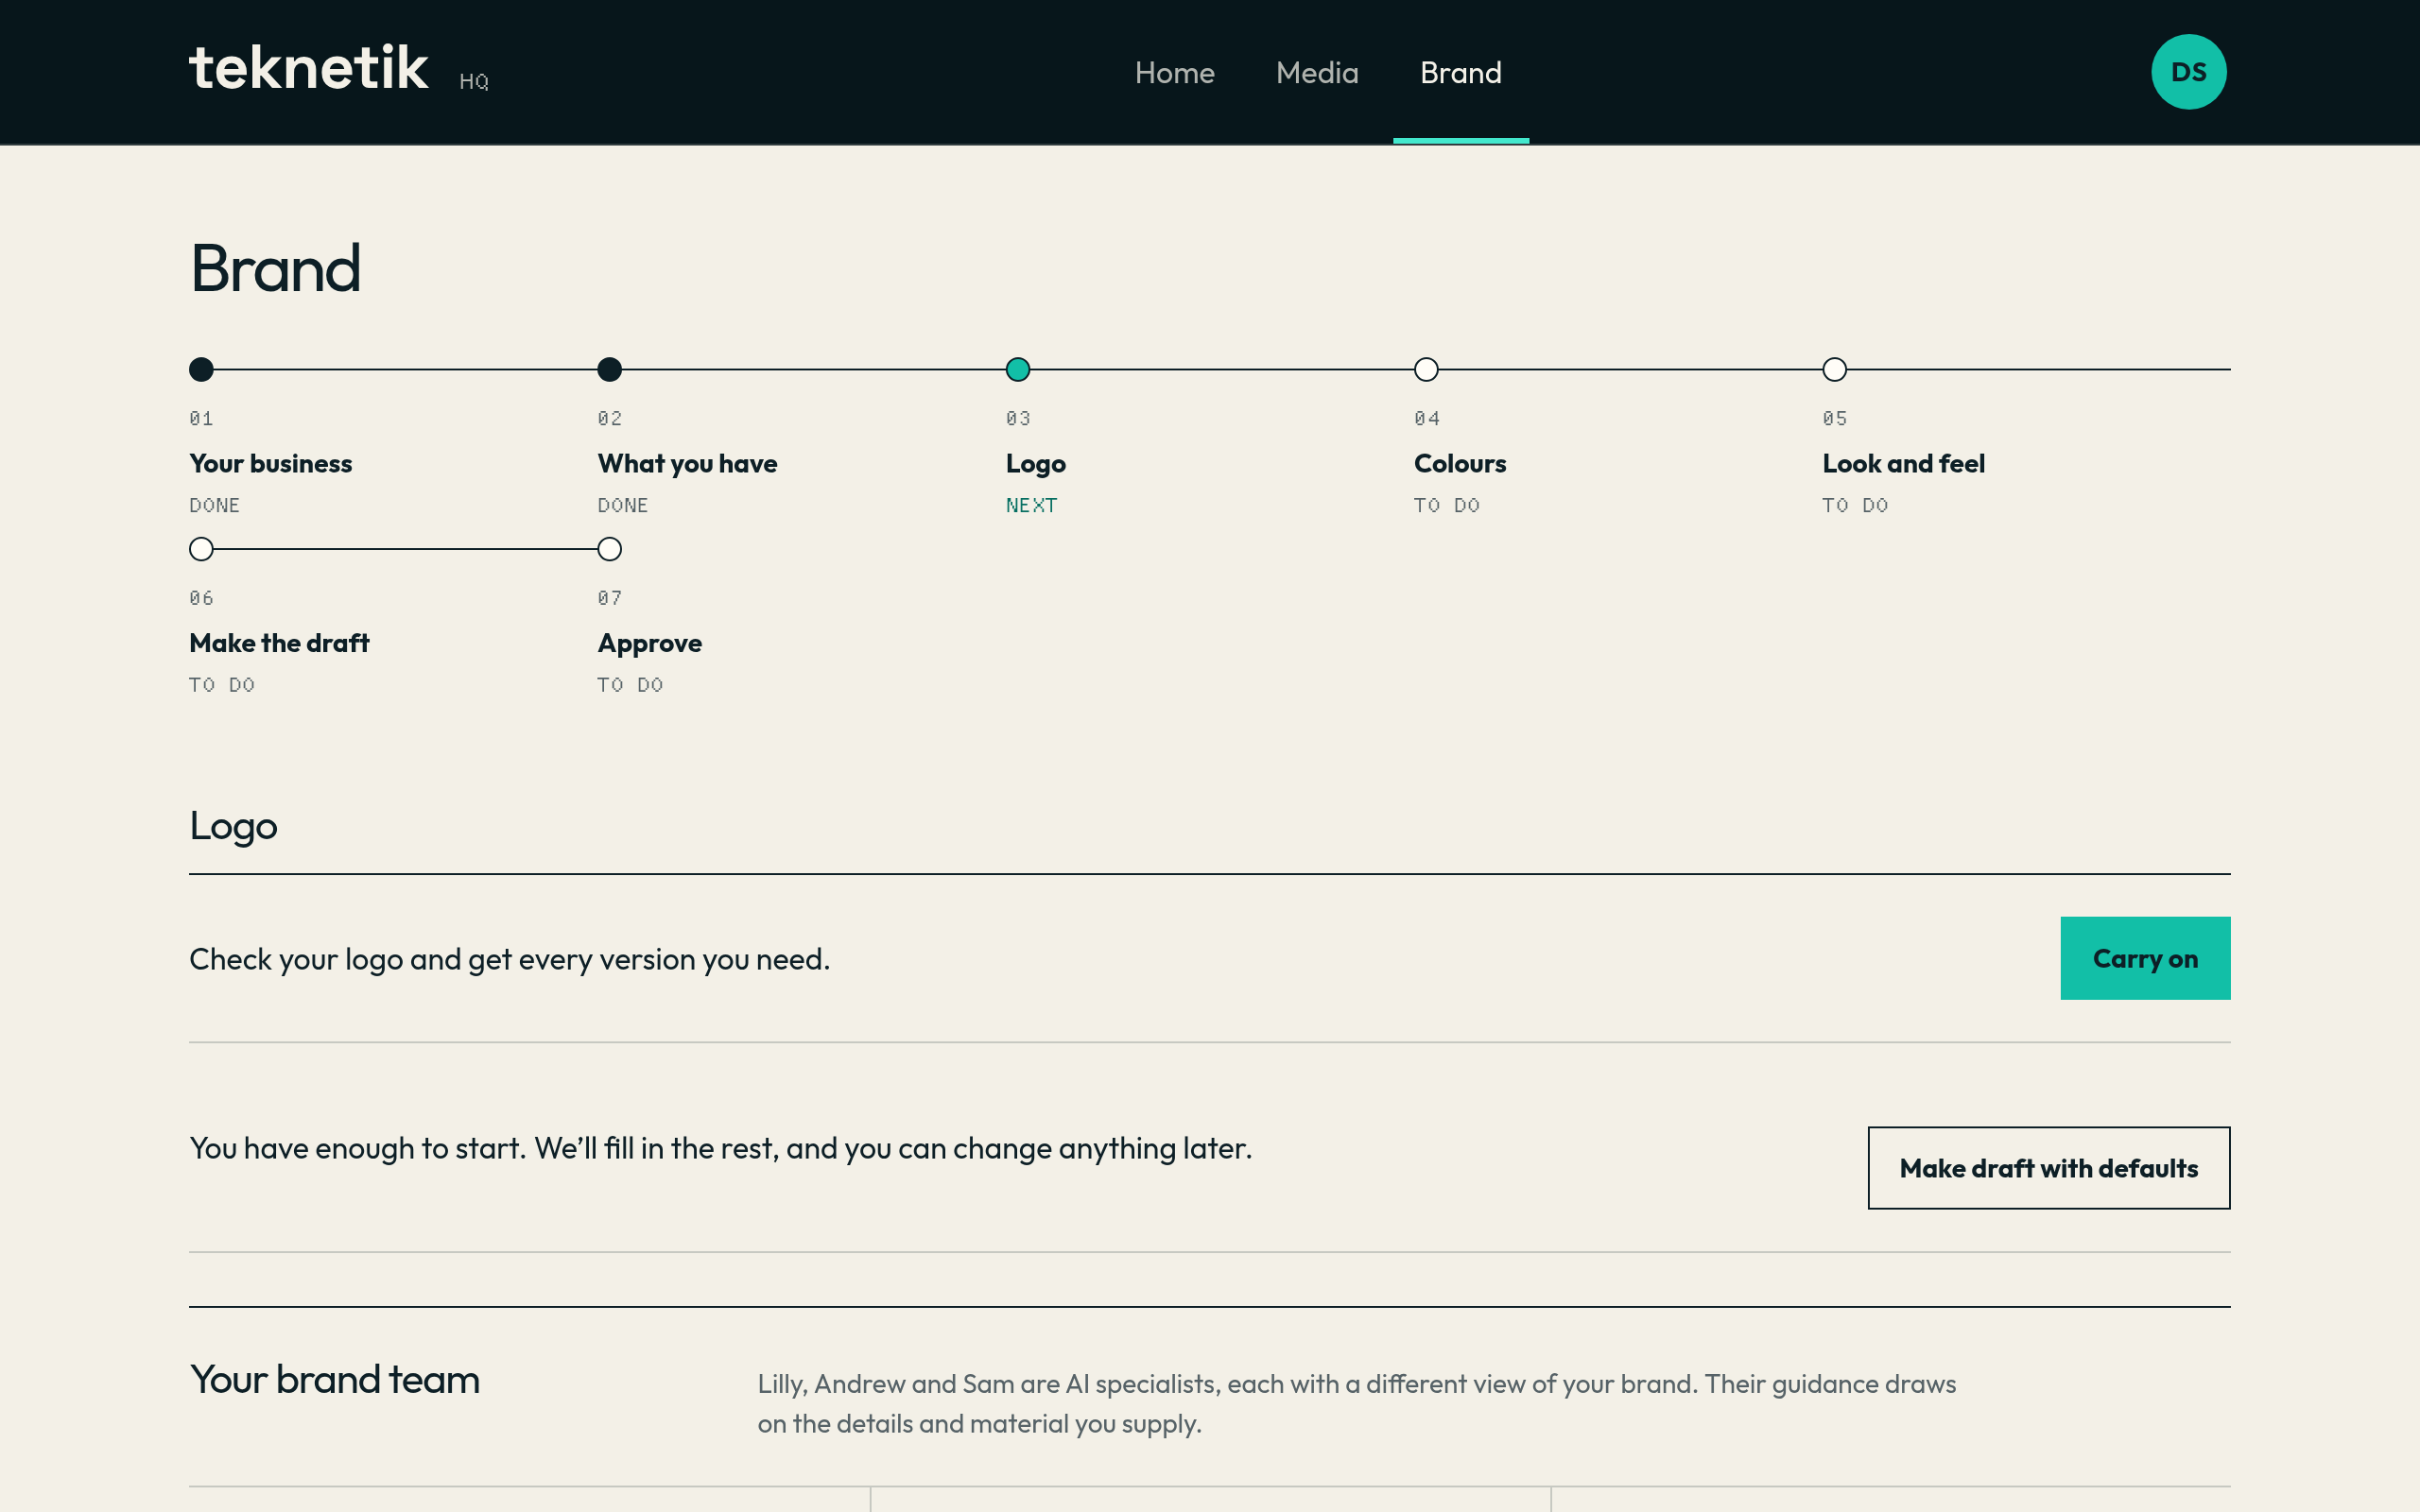Click the Lilly, Andrew and Sam description text

click(x=1356, y=1404)
